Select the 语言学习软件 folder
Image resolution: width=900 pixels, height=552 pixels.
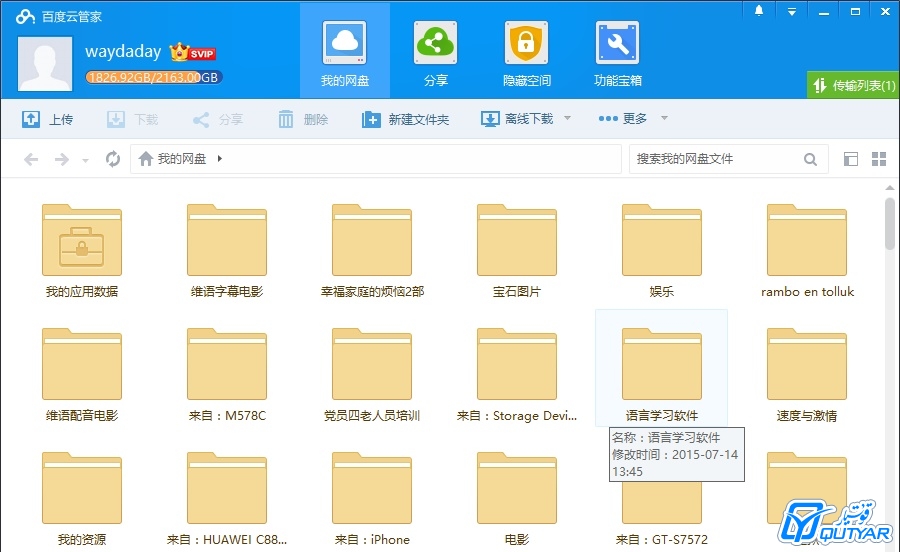[662, 367]
